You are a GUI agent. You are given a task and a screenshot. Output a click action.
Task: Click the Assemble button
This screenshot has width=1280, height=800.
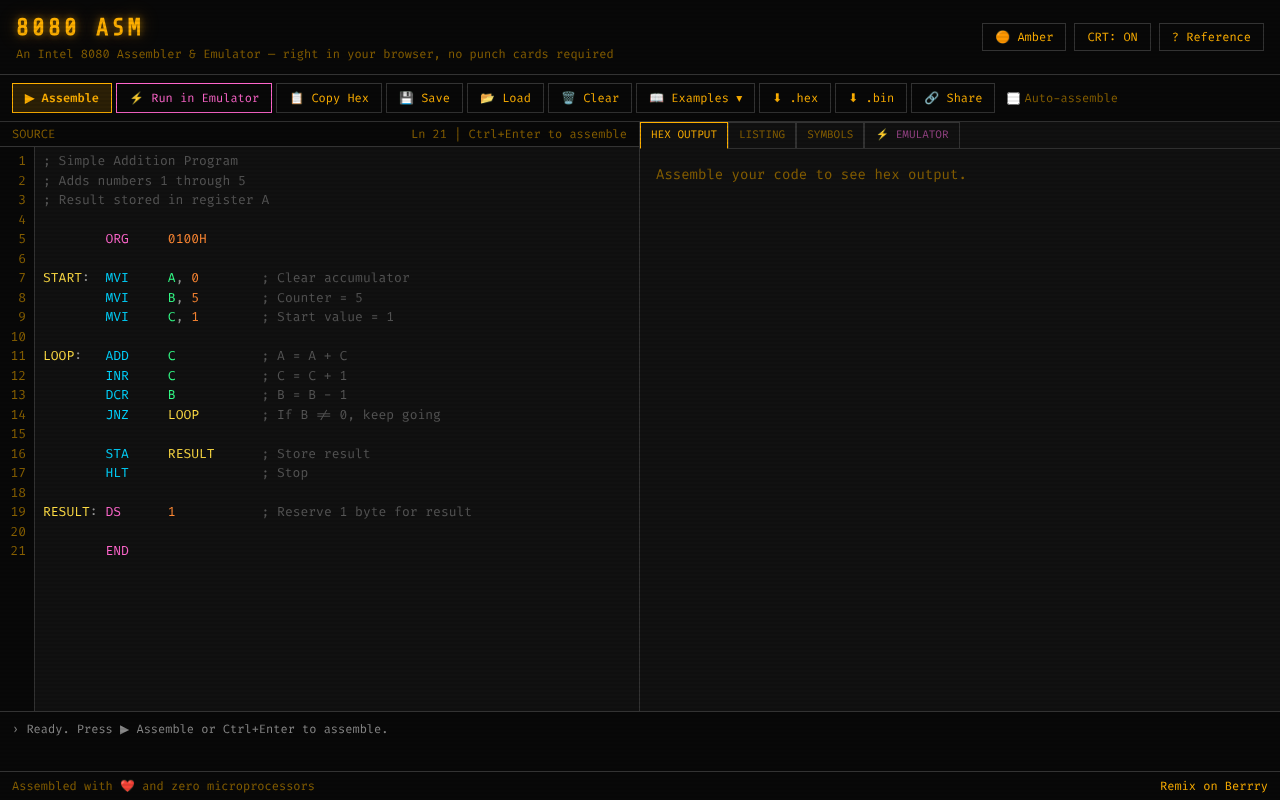62,98
